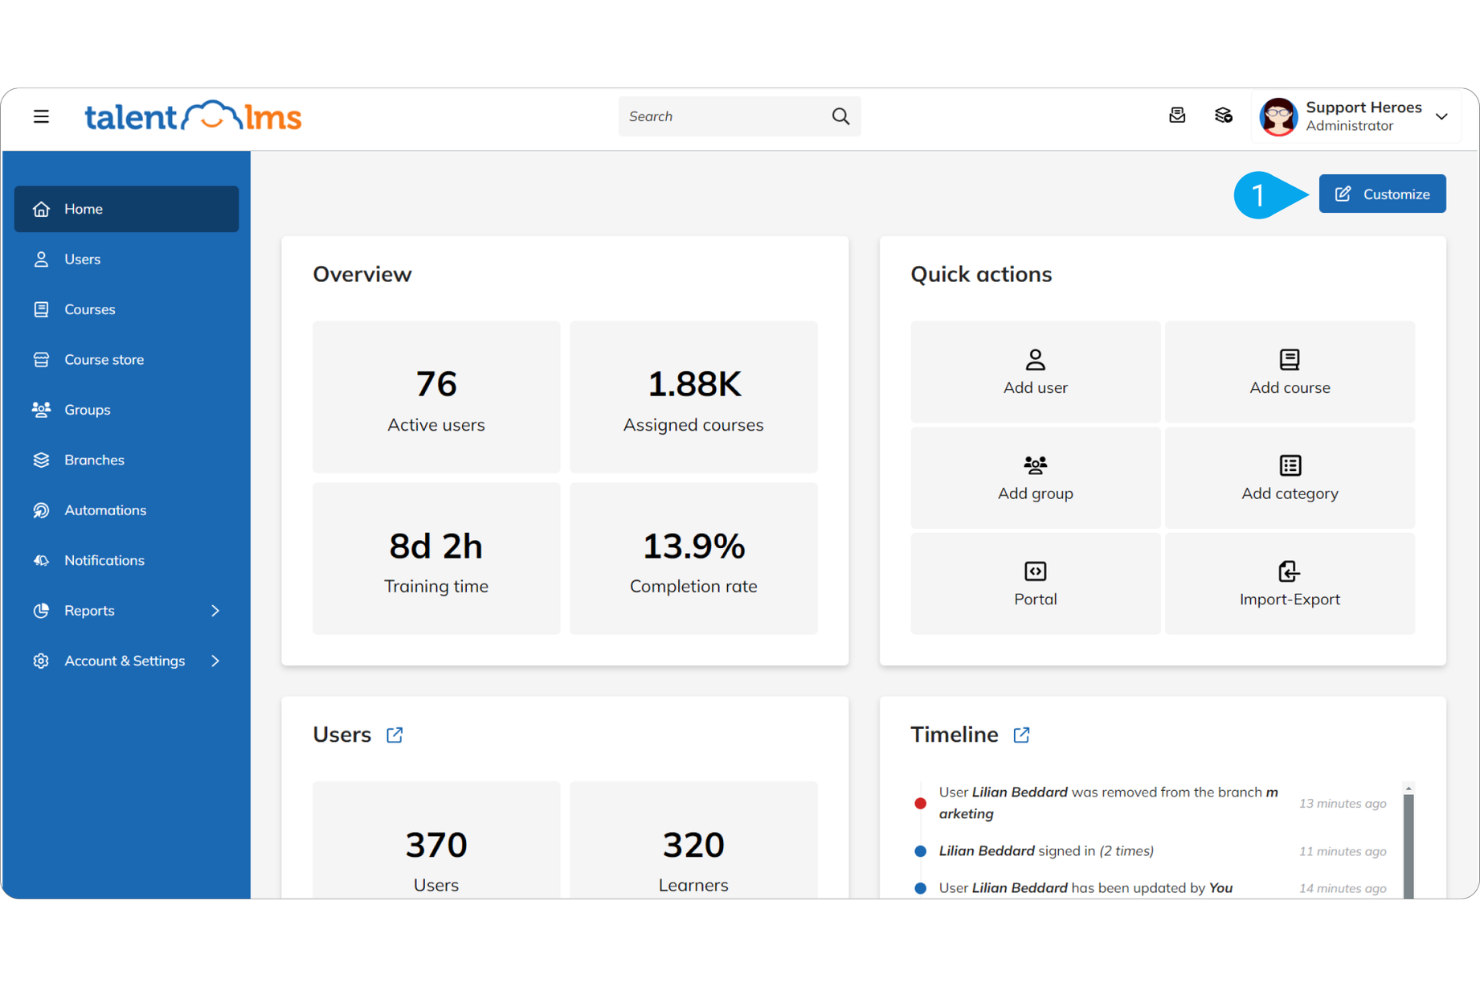
Task: Open the Users panel external link icon
Action: tap(393, 734)
